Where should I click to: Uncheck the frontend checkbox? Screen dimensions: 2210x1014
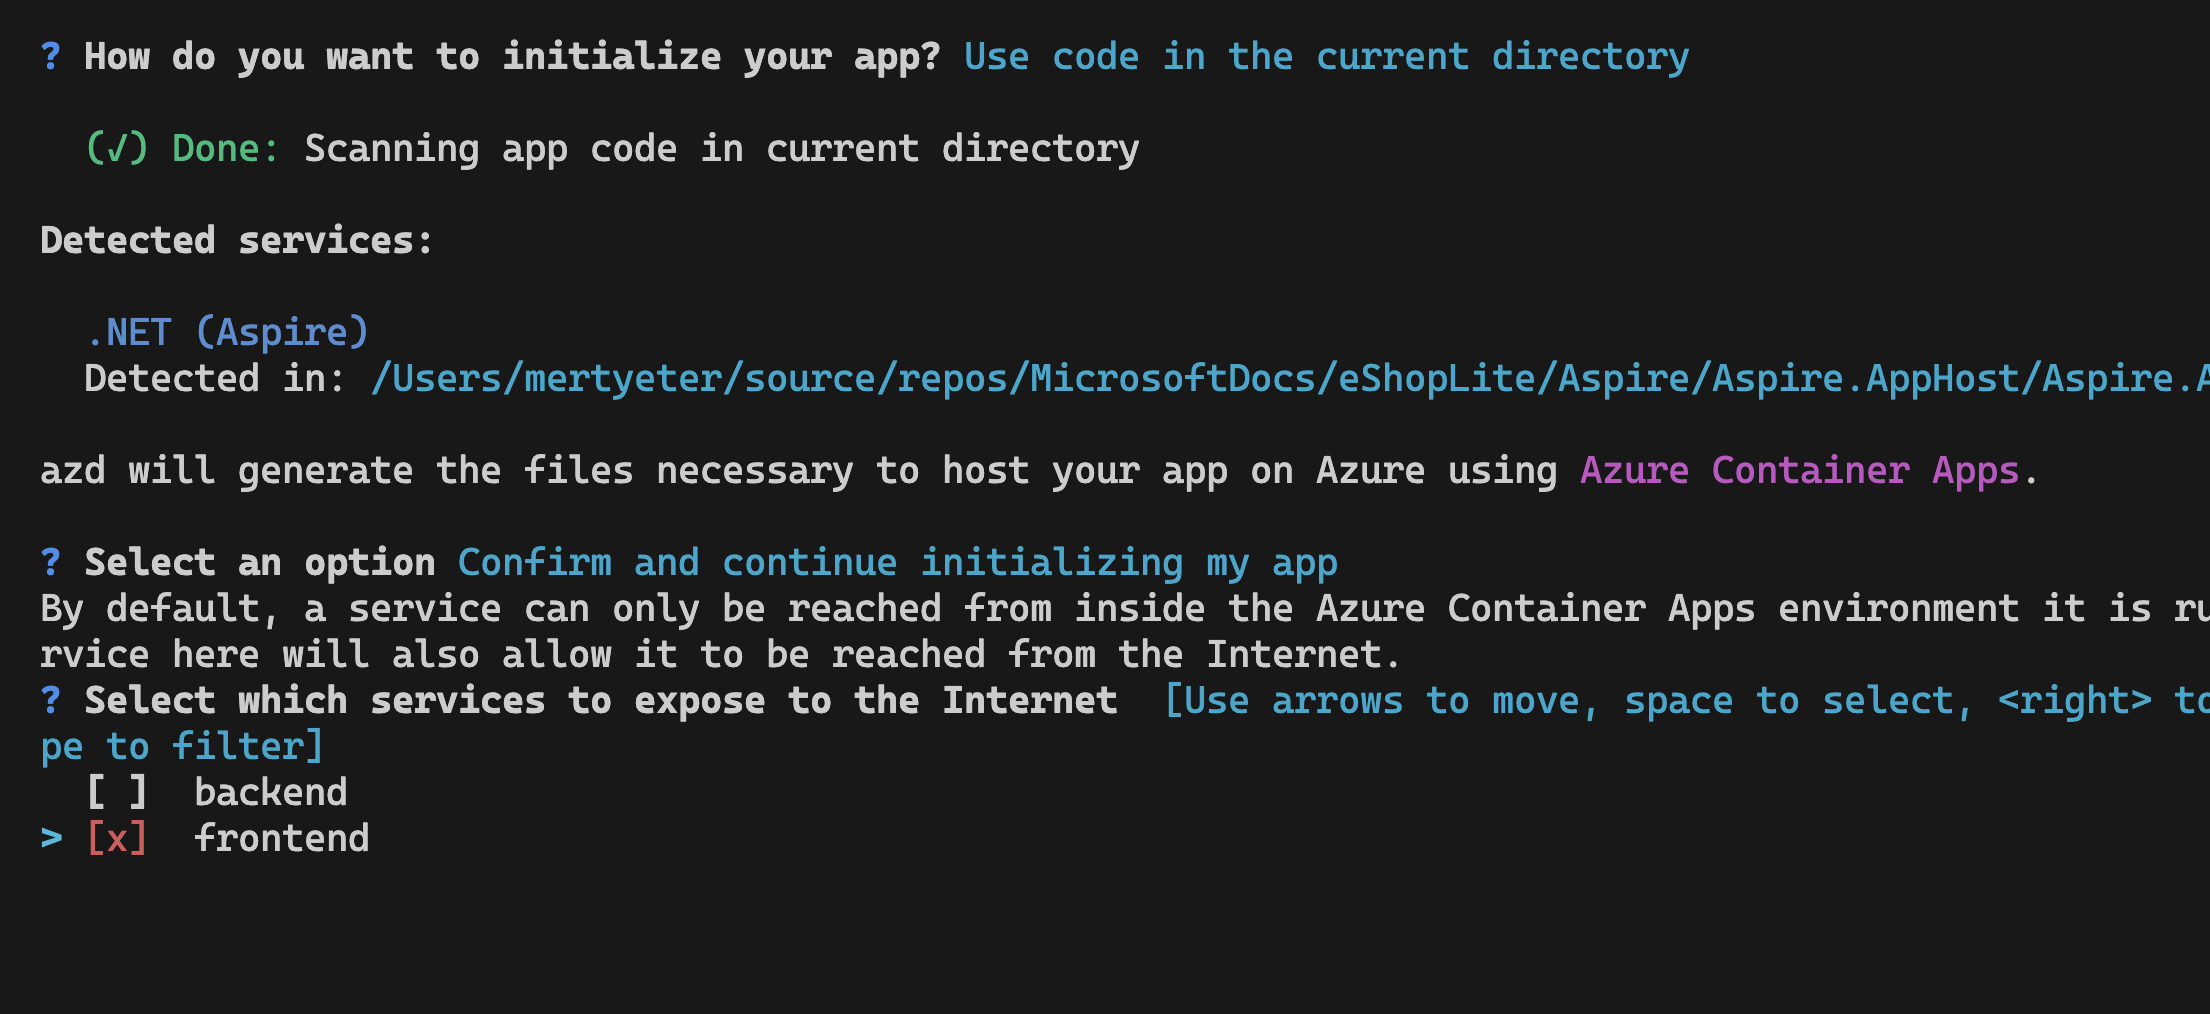click(117, 838)
